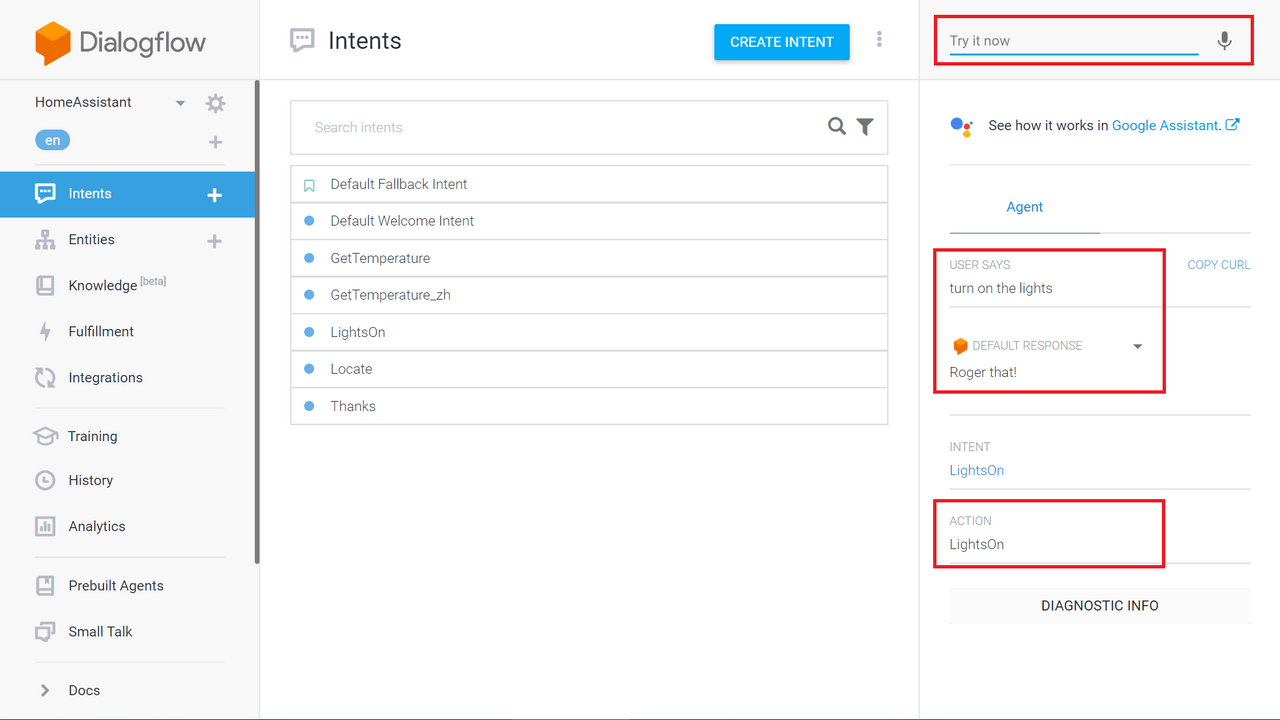Open Analytics section
The width and height of the screenshot is (1280, 720).
97,526
